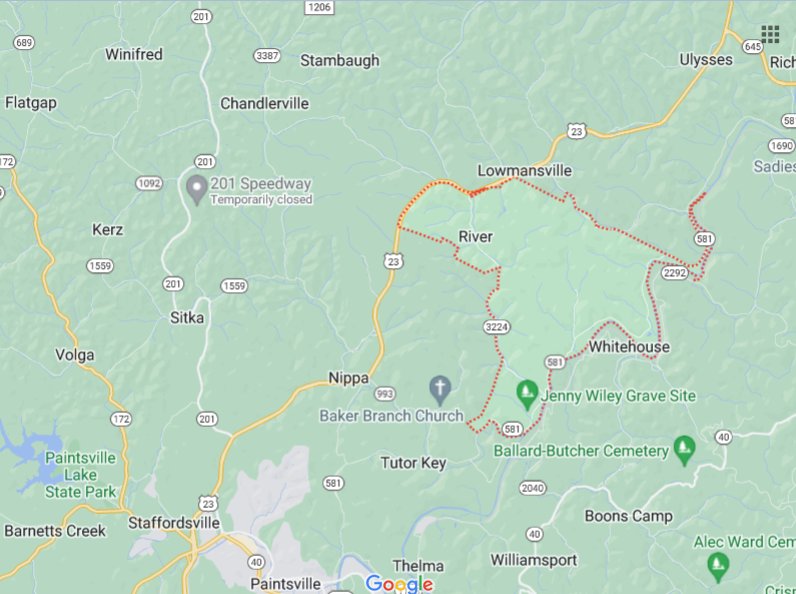Select the Lowmansville town label

coord(524,171)
